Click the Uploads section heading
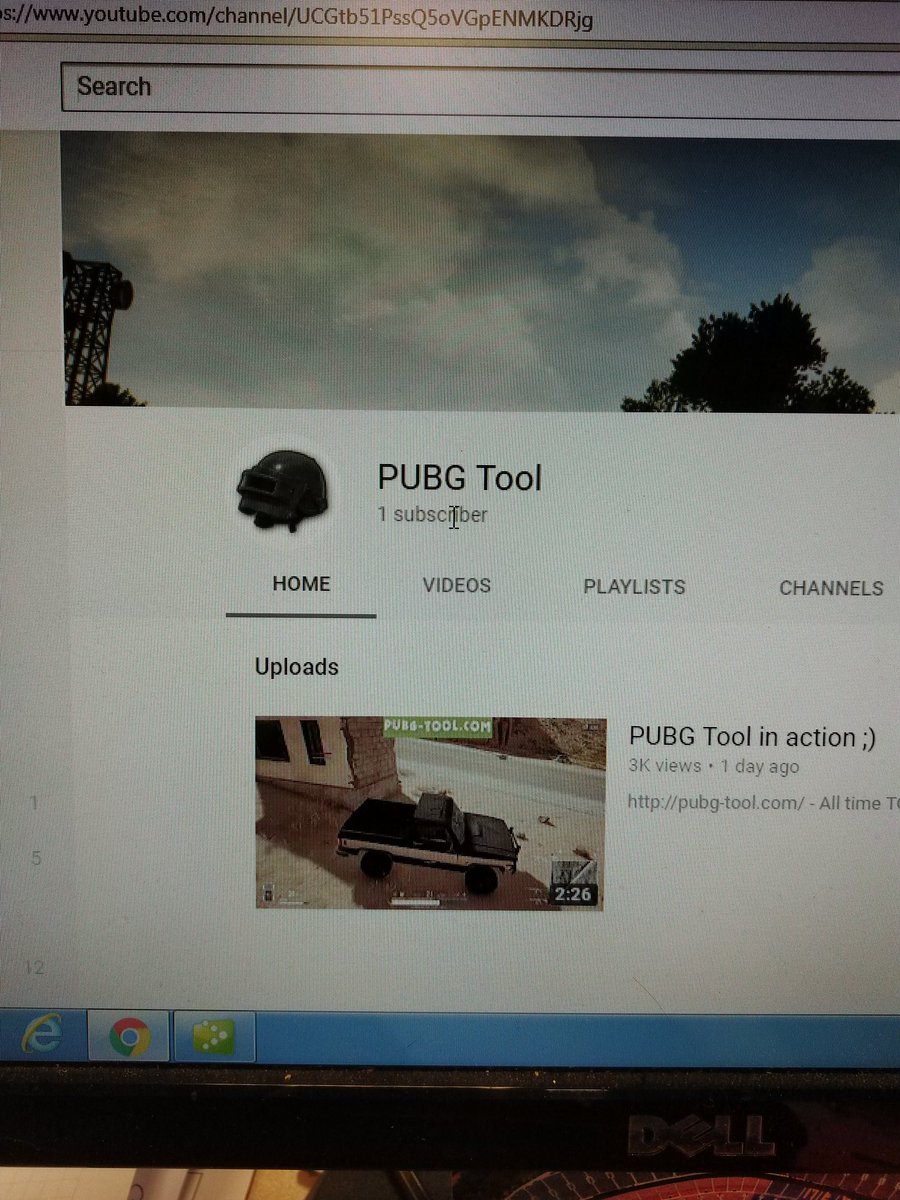Viewport: 900px width, 1200px height. click(x=297, y=667)
